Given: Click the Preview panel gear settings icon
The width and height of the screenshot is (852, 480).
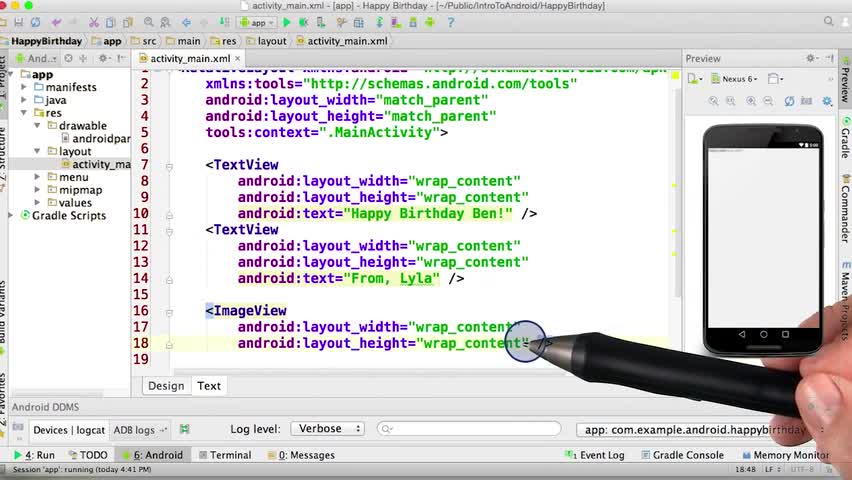Looking at the screenshot, I should click(811, 58).
